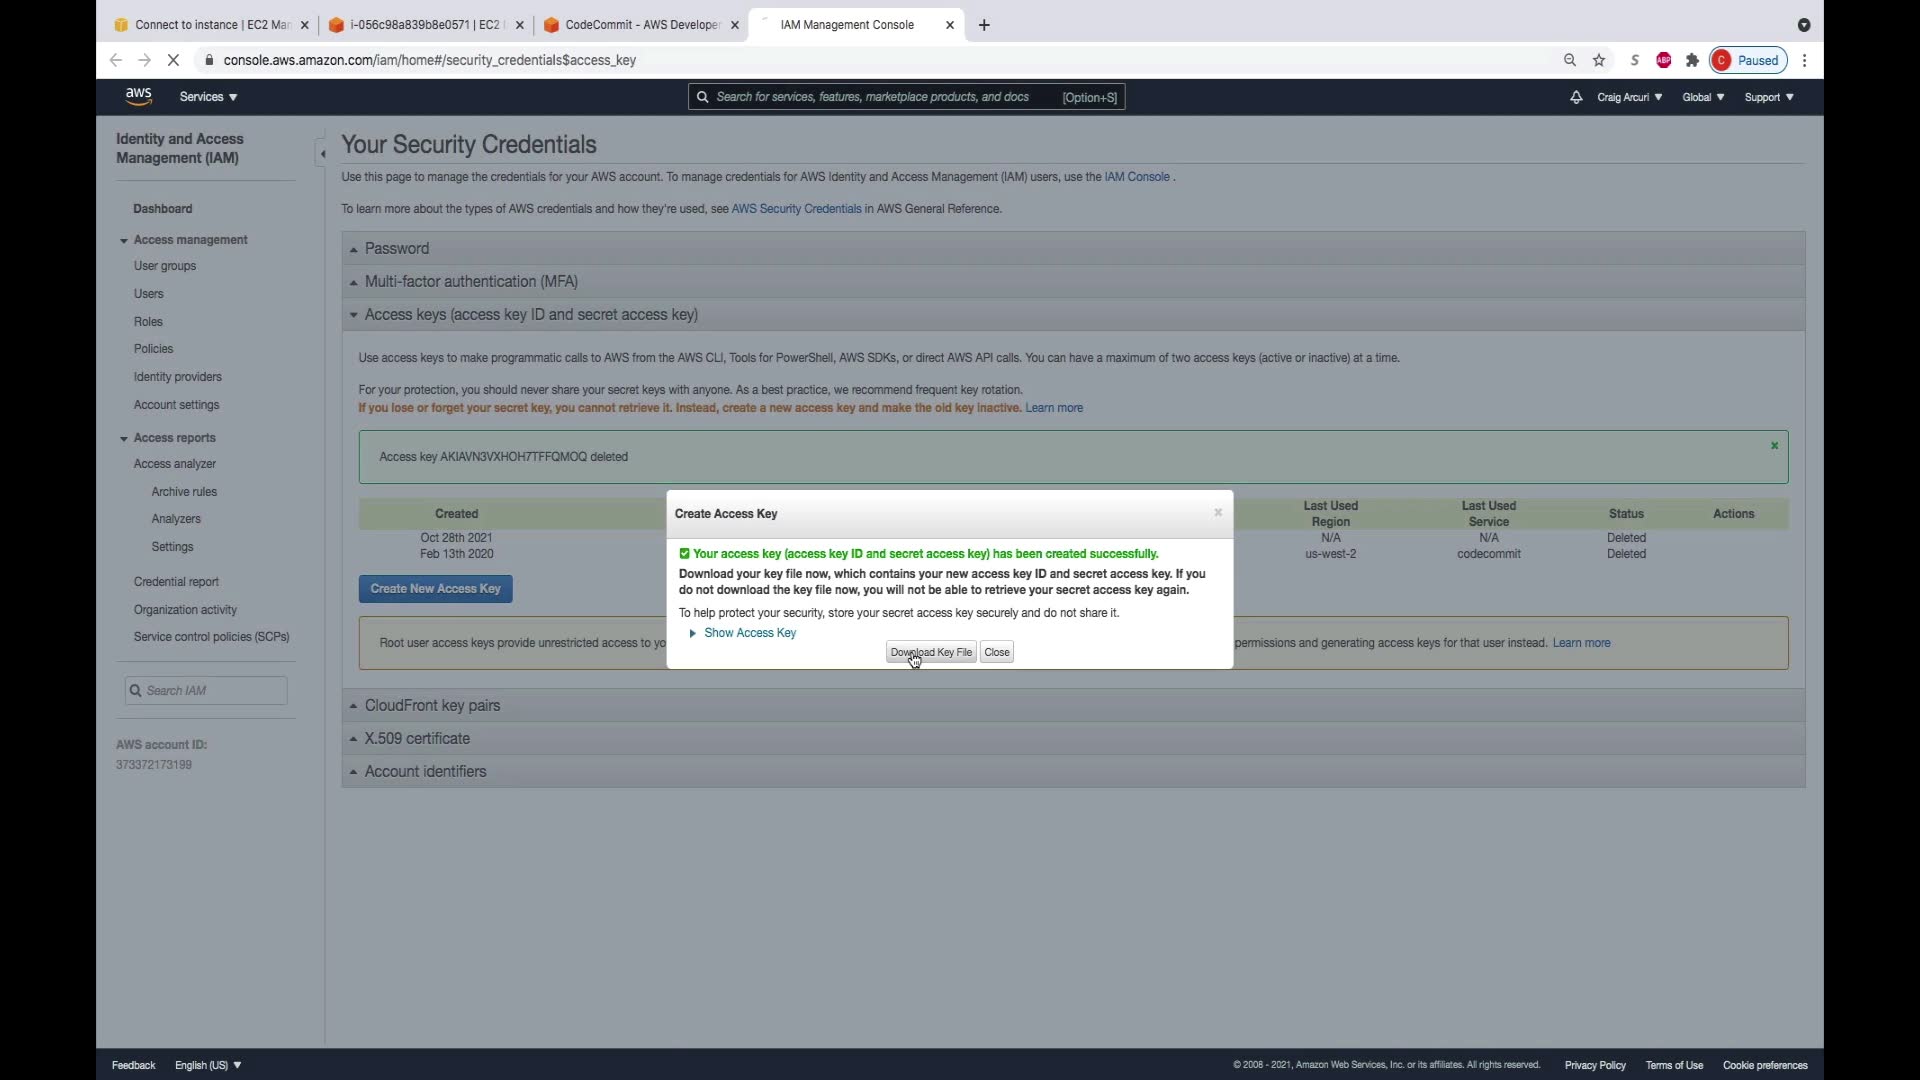The image size is (1920, 1080).
Task: Stop page loading in browser toolbar
Action: pos(173,60)
